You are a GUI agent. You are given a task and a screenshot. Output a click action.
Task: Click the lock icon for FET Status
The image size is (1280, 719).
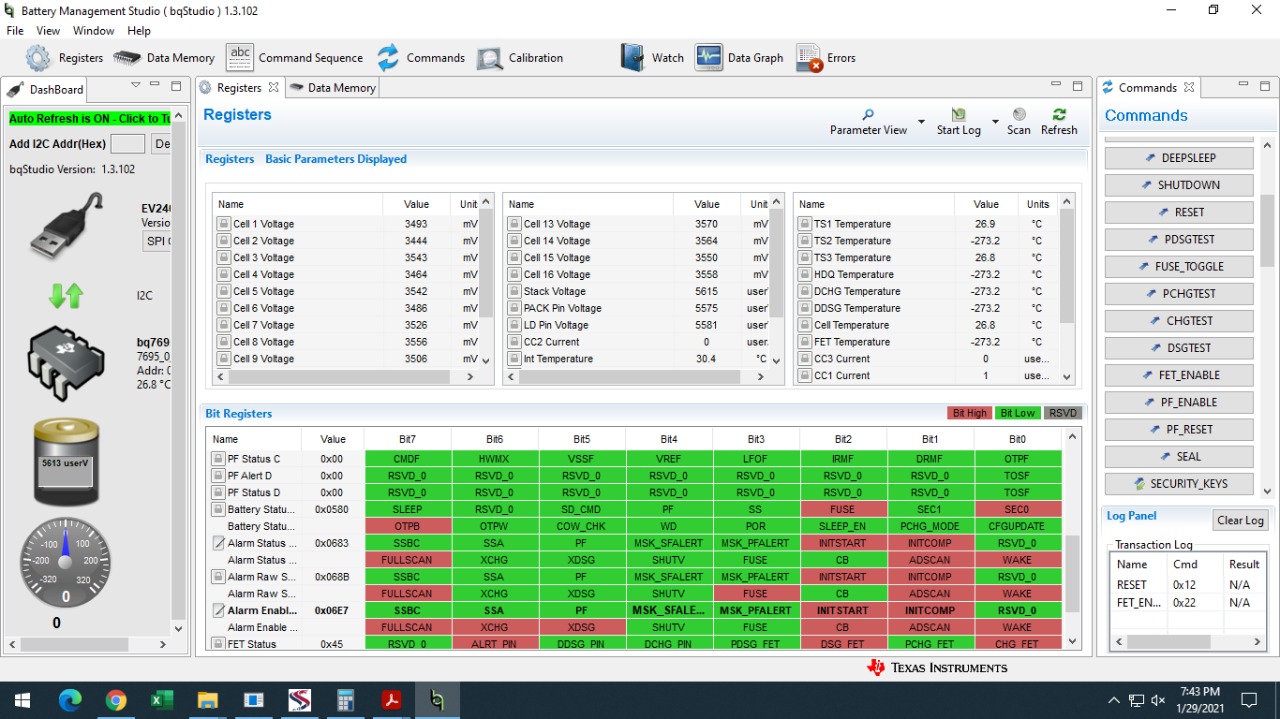coord(218,644)
